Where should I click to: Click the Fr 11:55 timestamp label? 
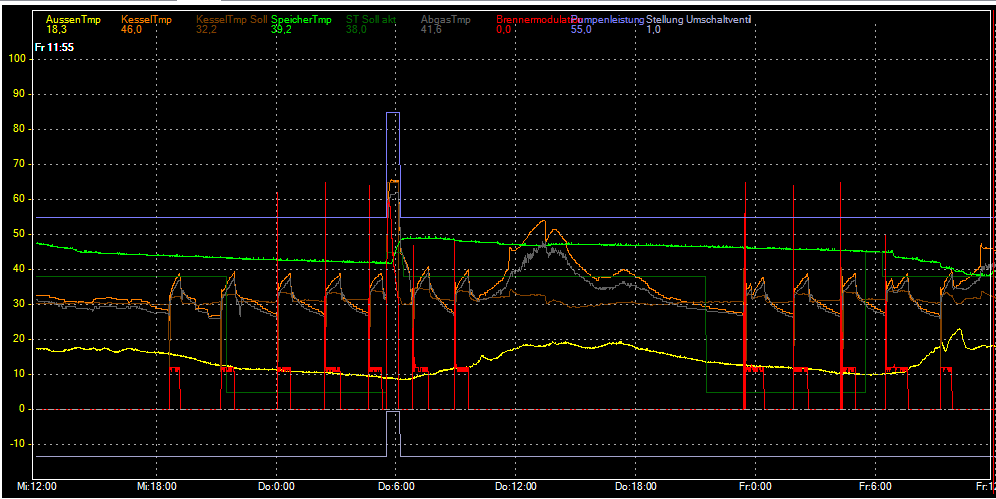(54, 47)
